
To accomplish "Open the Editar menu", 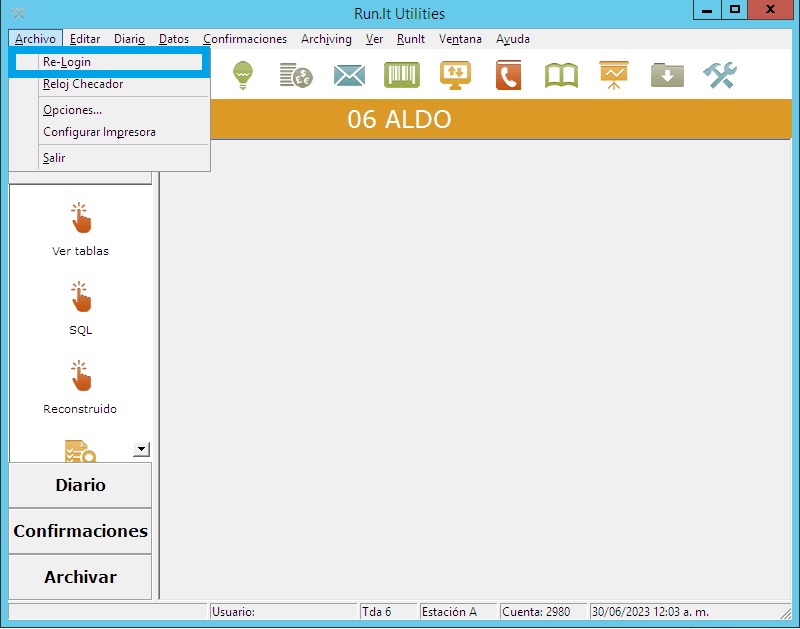I will coord(85,39).
